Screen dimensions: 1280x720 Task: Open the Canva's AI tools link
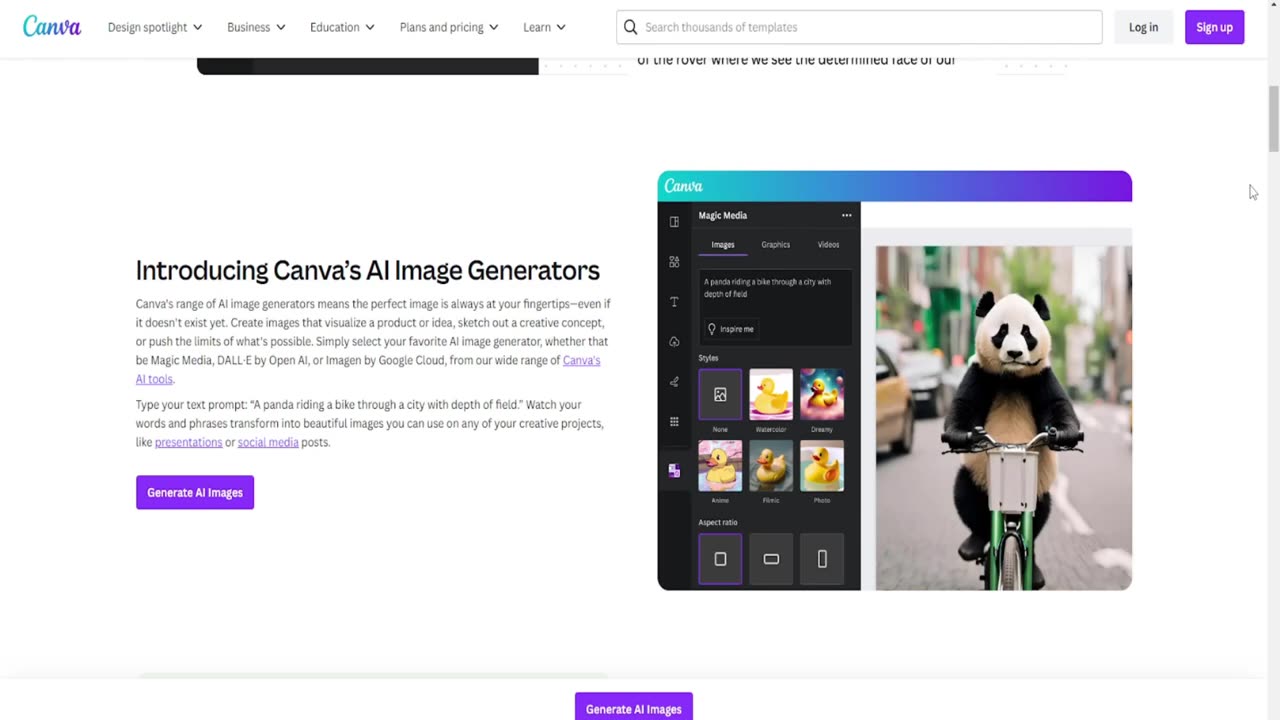(x=582, y=360)
